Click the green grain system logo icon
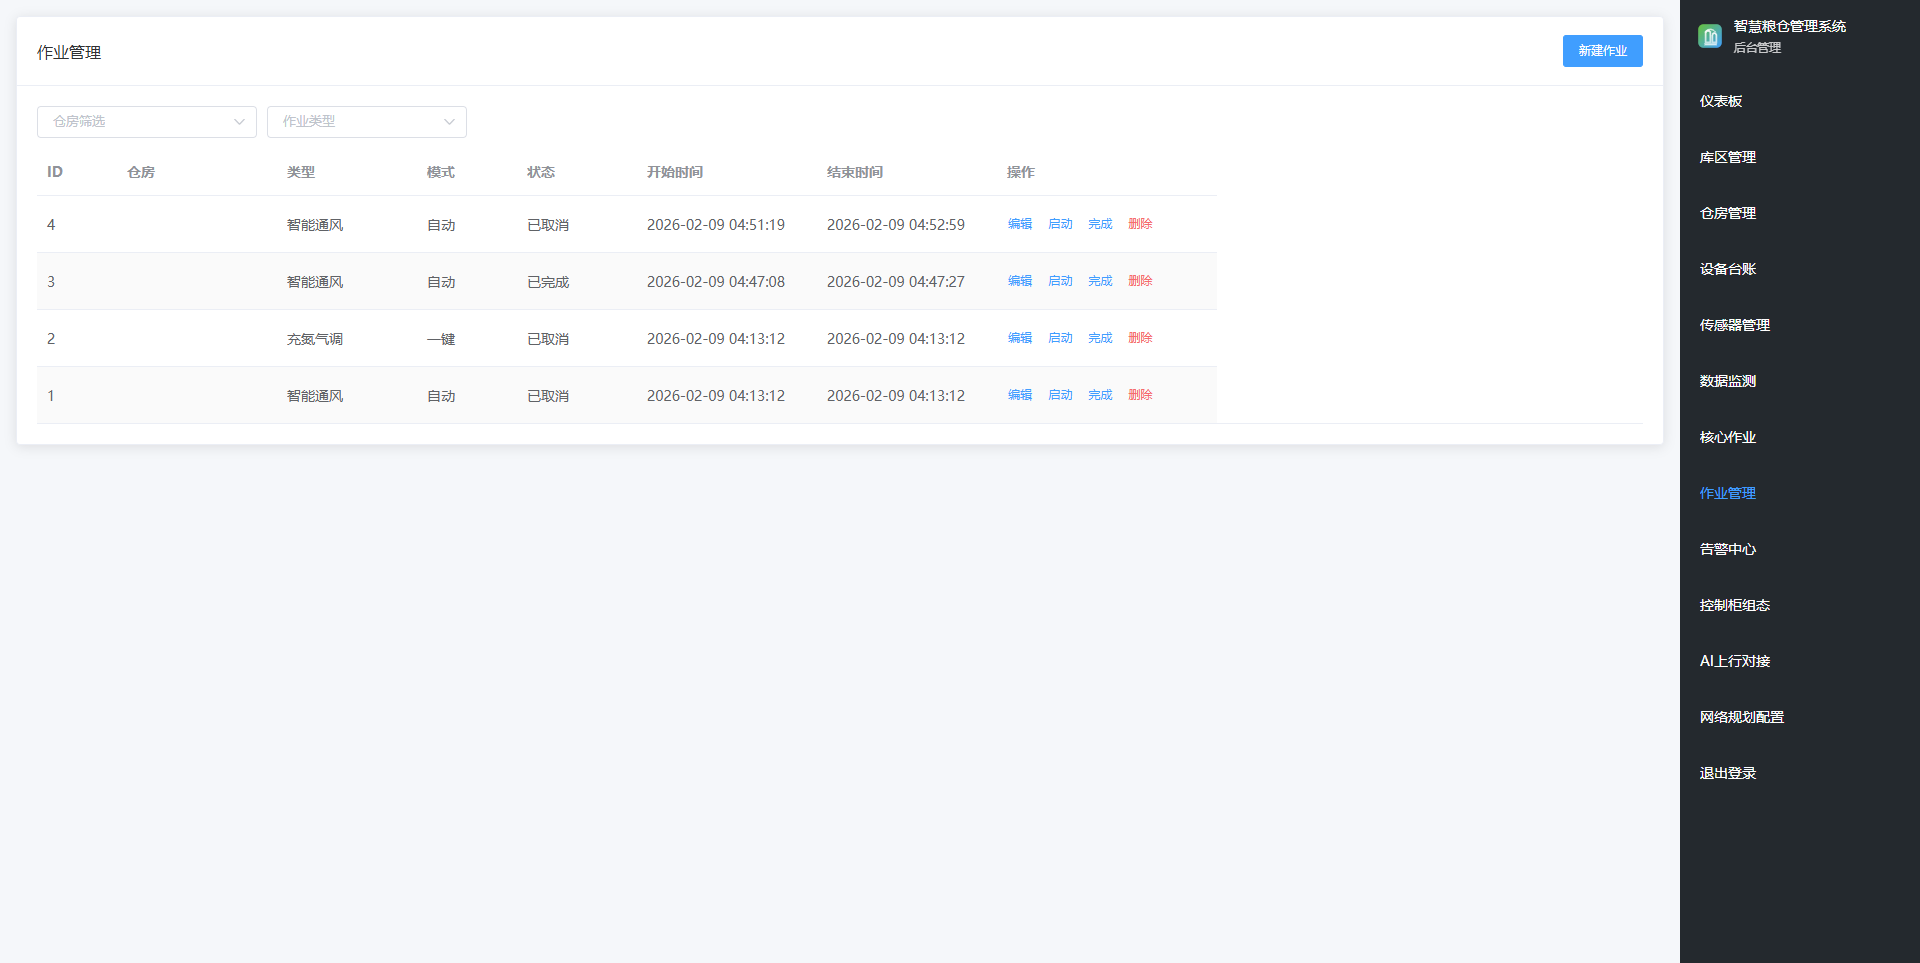The width and height of the screenshot is (1920, 963). (x=1709, y=37)
